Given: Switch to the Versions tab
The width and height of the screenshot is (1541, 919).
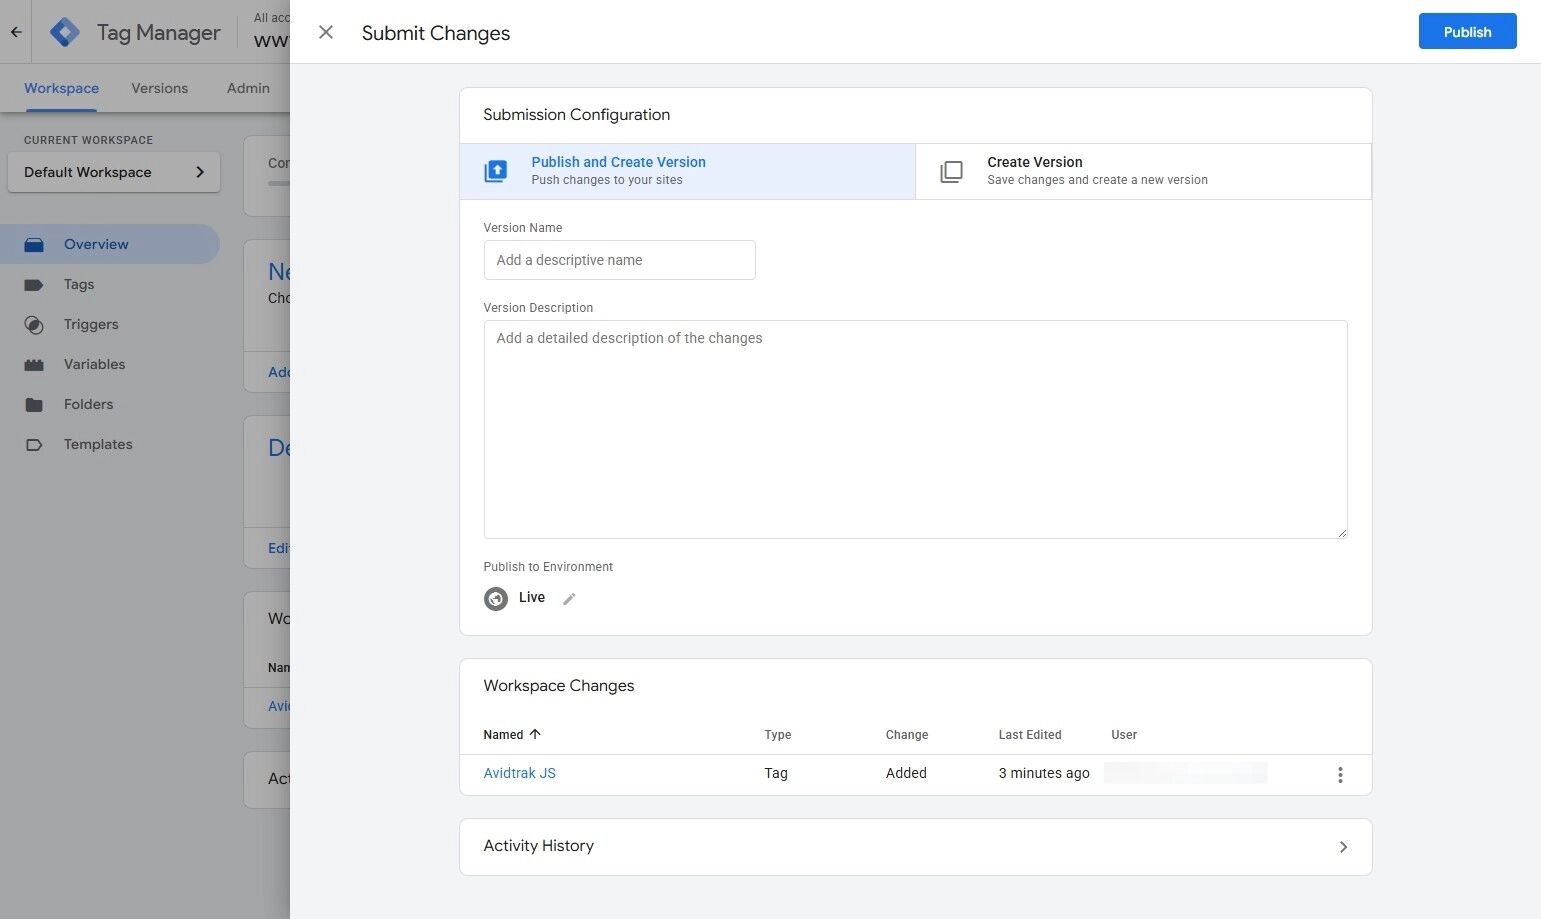Looking at the screenshot, I should point(159,88).
